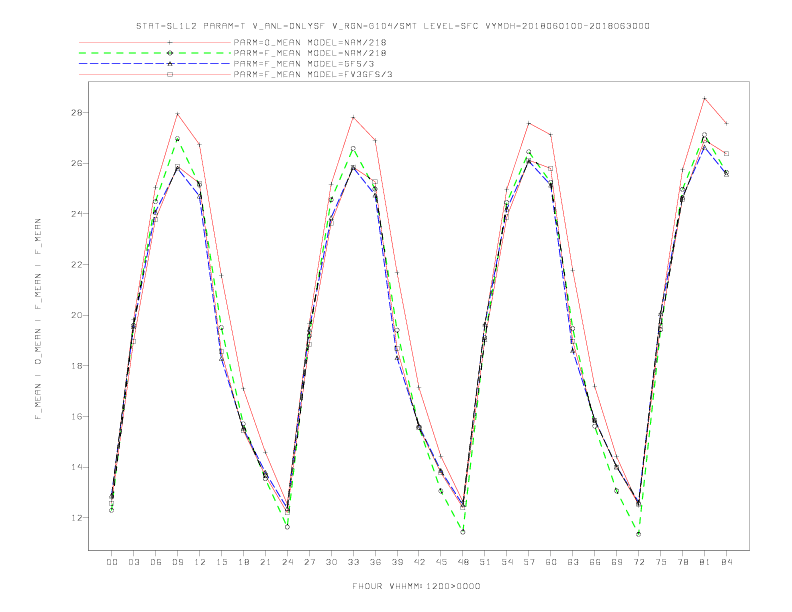The height and width of the screenshot is (612, 792).
Task: Click PARAM=T in the chart title
Action: pos(225,26)
